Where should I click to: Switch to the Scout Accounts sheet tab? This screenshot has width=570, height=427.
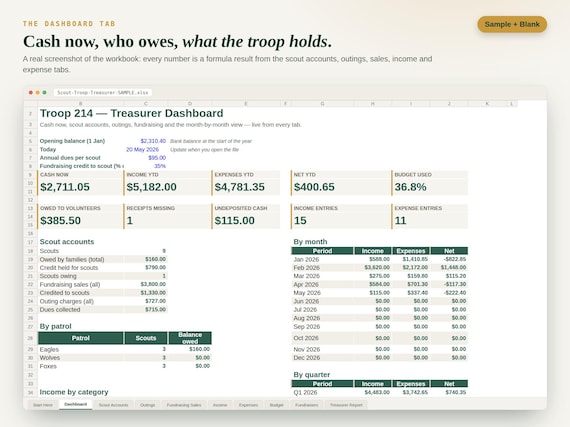(113, 405)
